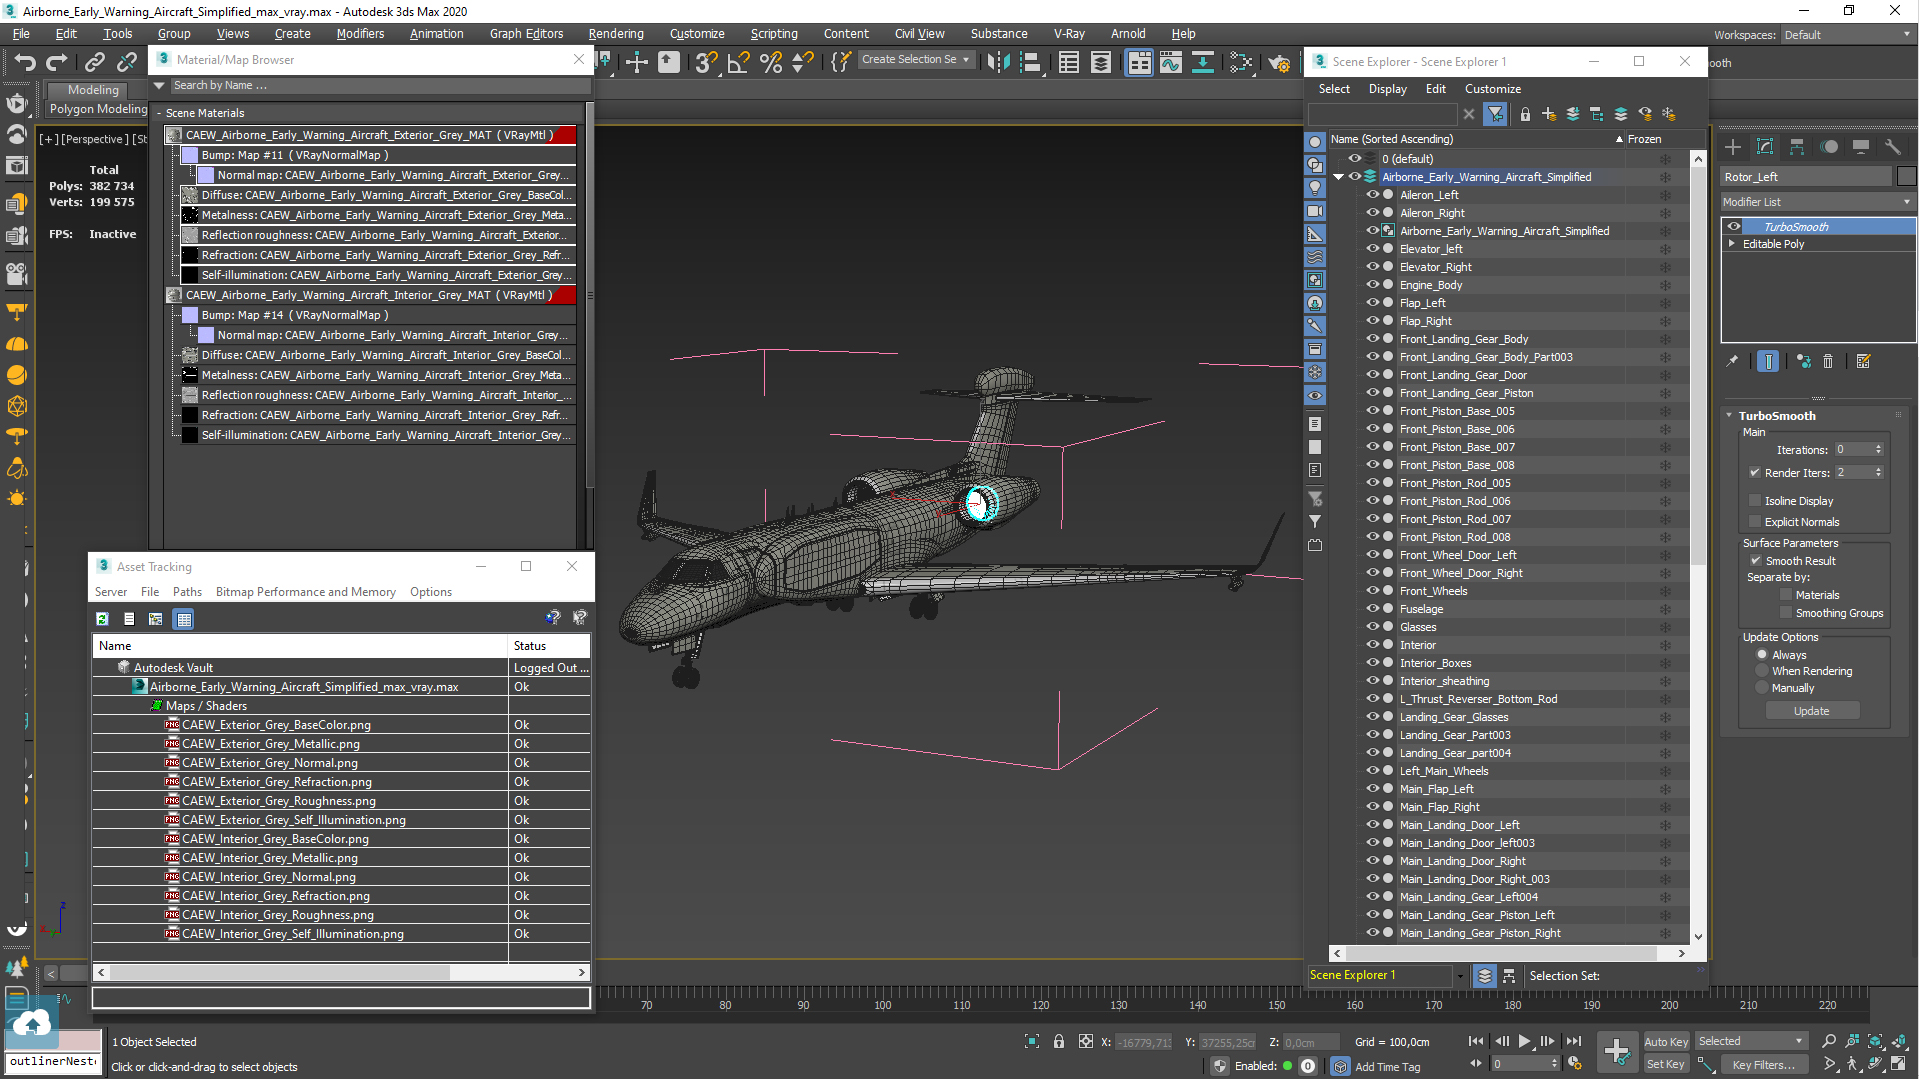The image size is (1920, 1080).
Task: Open the Curve Editor icon
Action: click(1170, 62)
